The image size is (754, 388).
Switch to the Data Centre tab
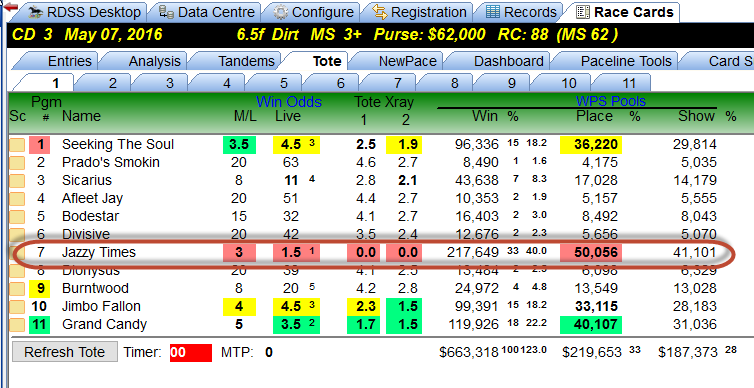click(x=207, y=12)
